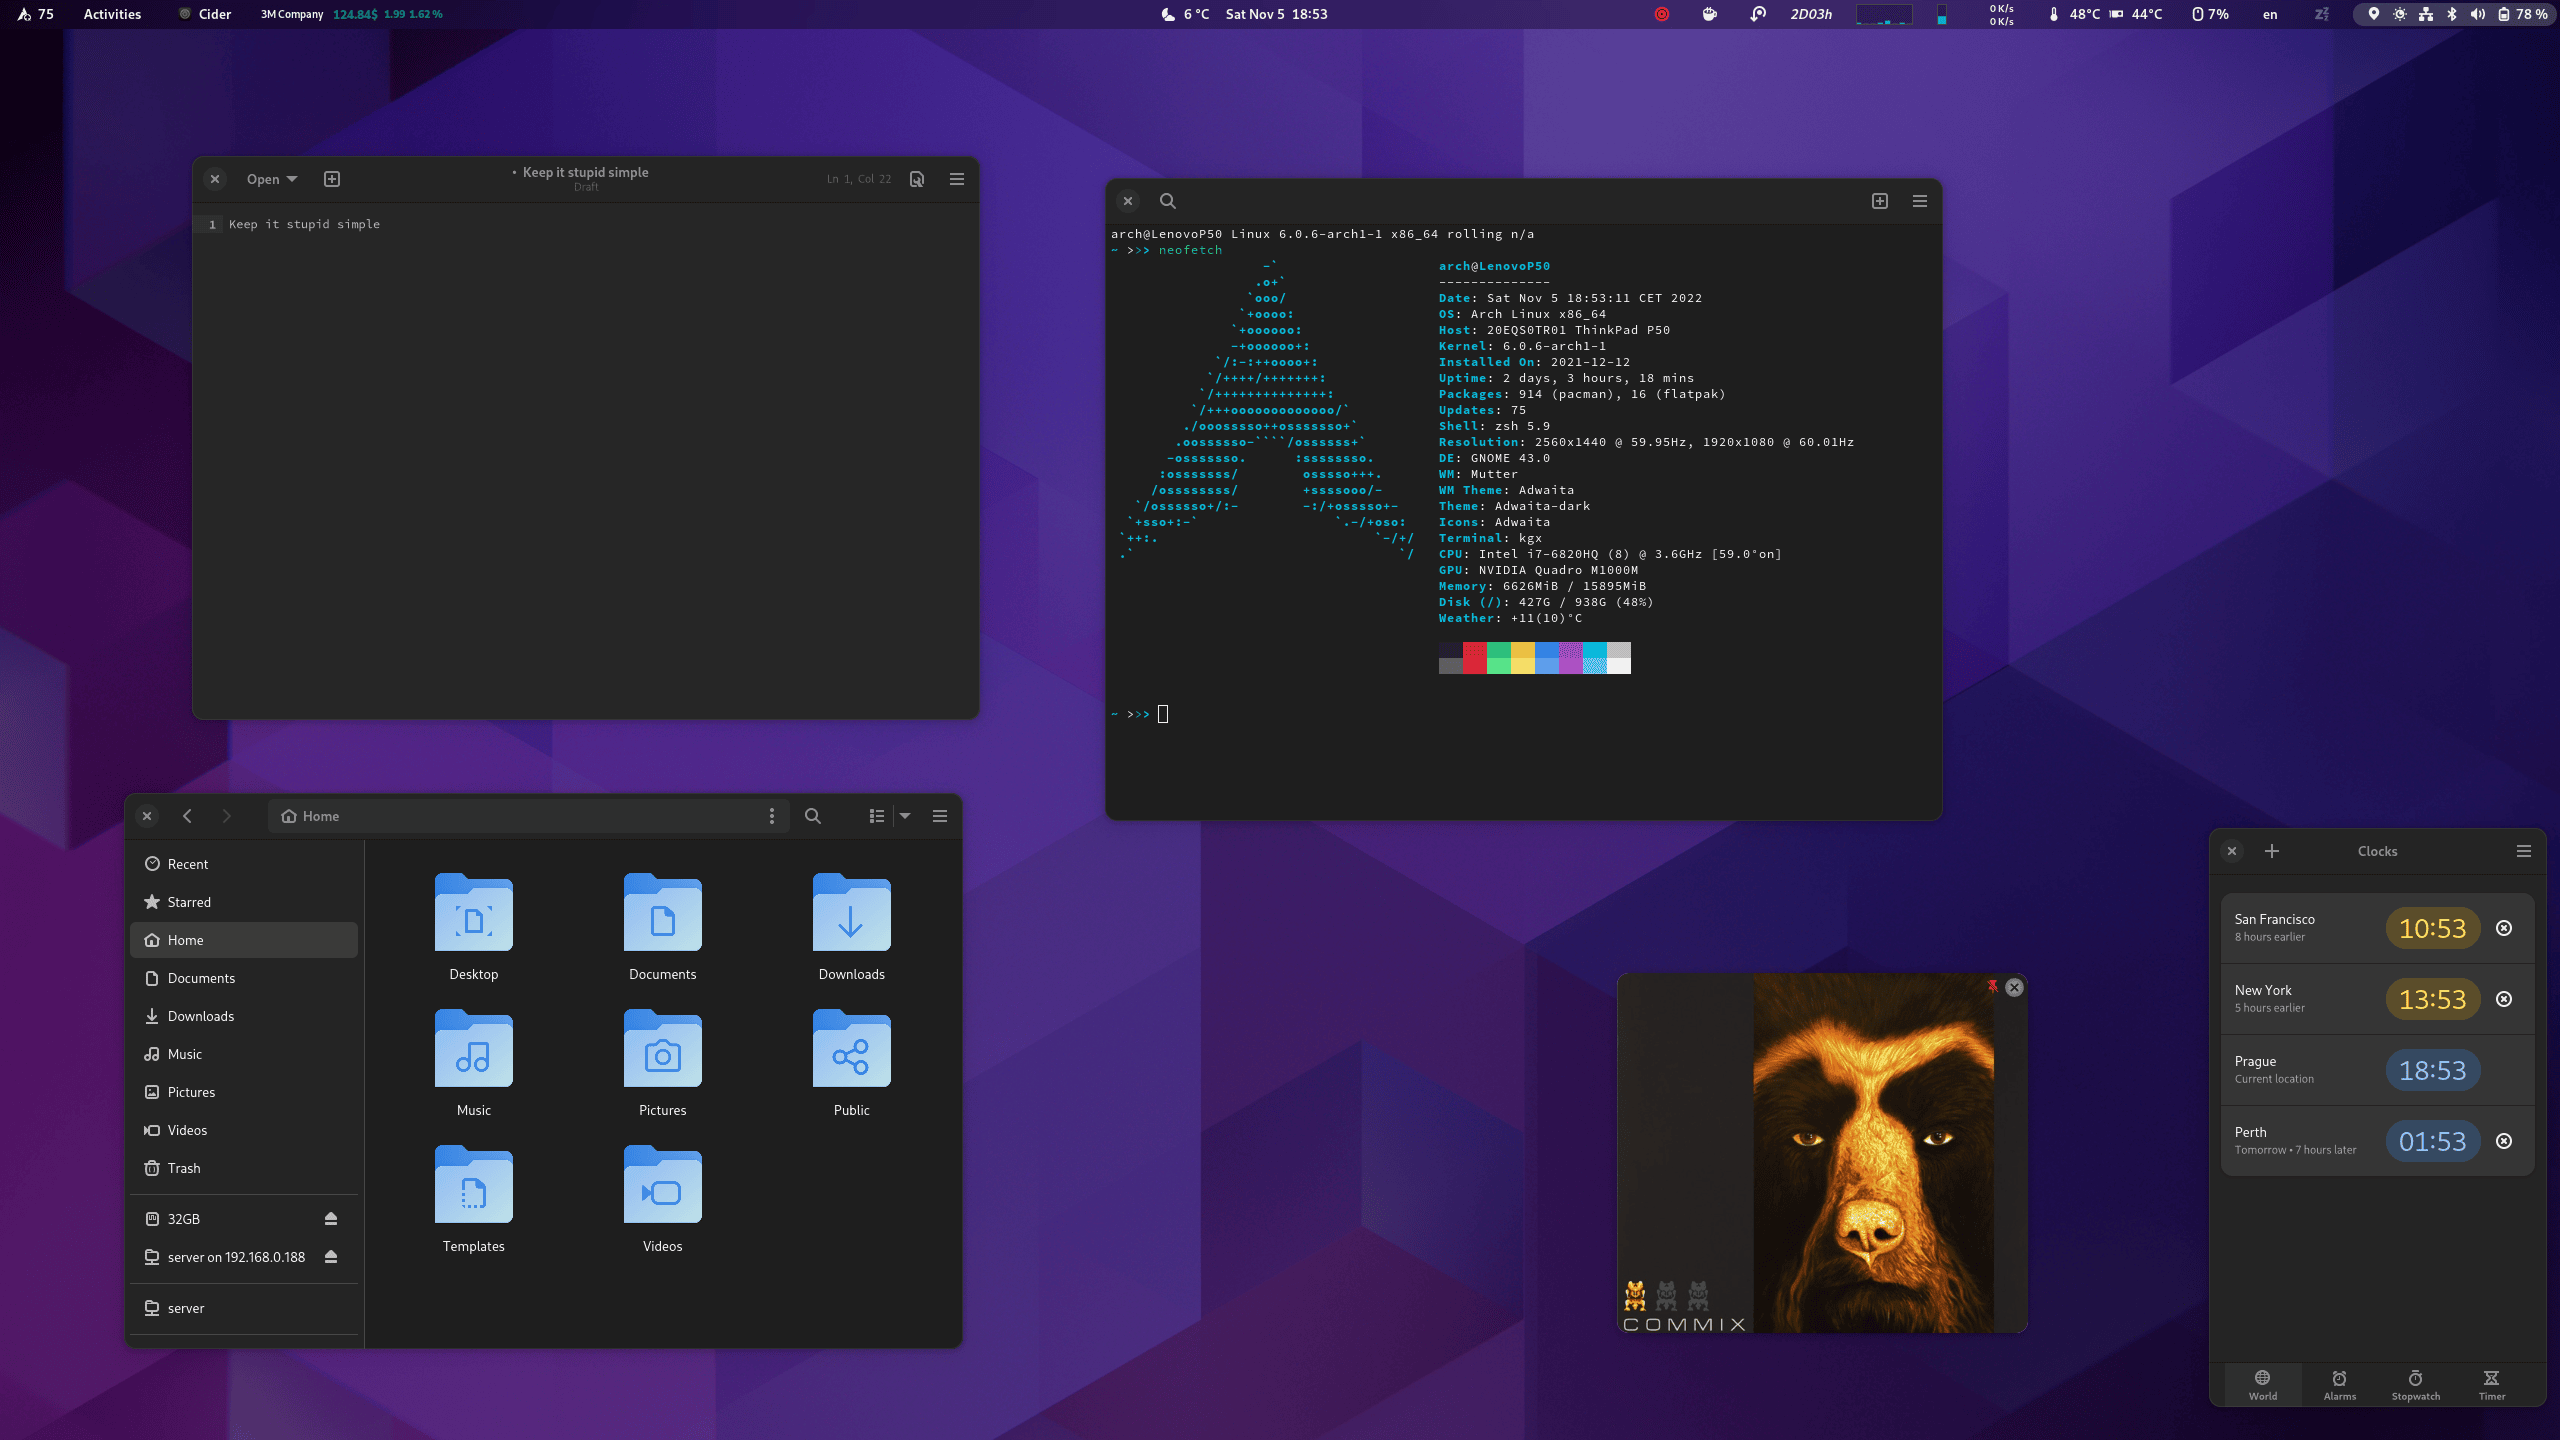Image resolution: width=2560 pixels, height=1440 pixels.
Task: Switch to Stopwatch tab in Clocks
Action: (x=2416, y=1385)
